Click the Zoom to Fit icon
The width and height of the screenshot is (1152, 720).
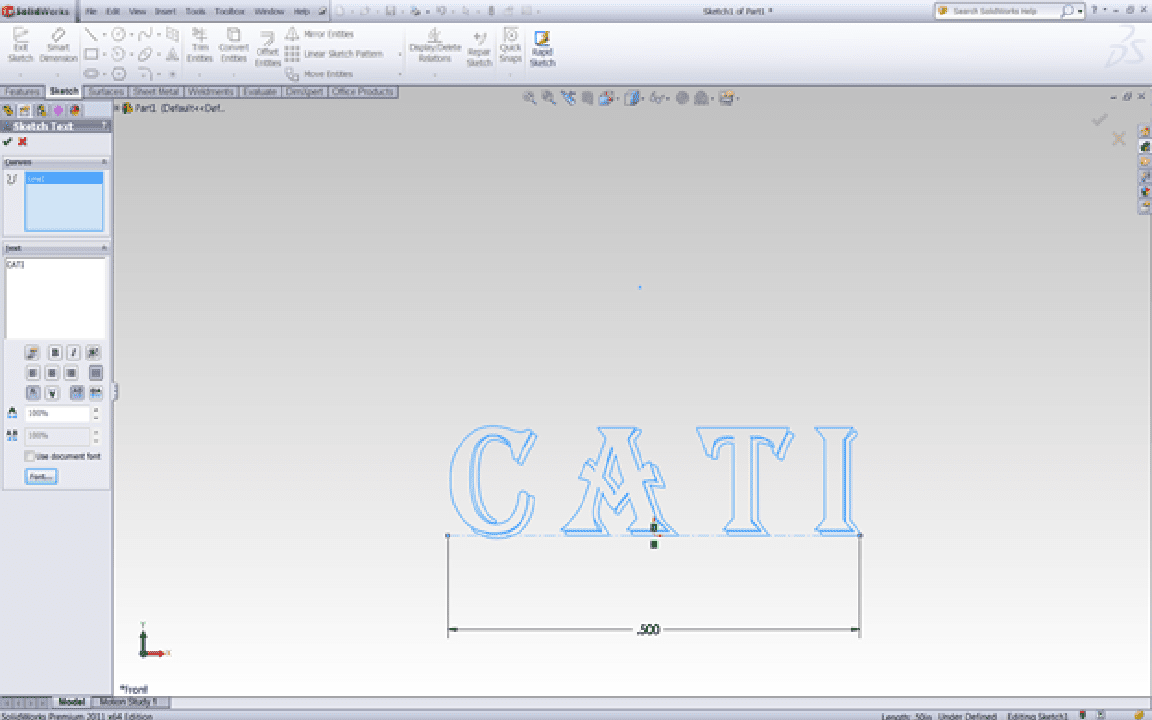click(531, 98)
